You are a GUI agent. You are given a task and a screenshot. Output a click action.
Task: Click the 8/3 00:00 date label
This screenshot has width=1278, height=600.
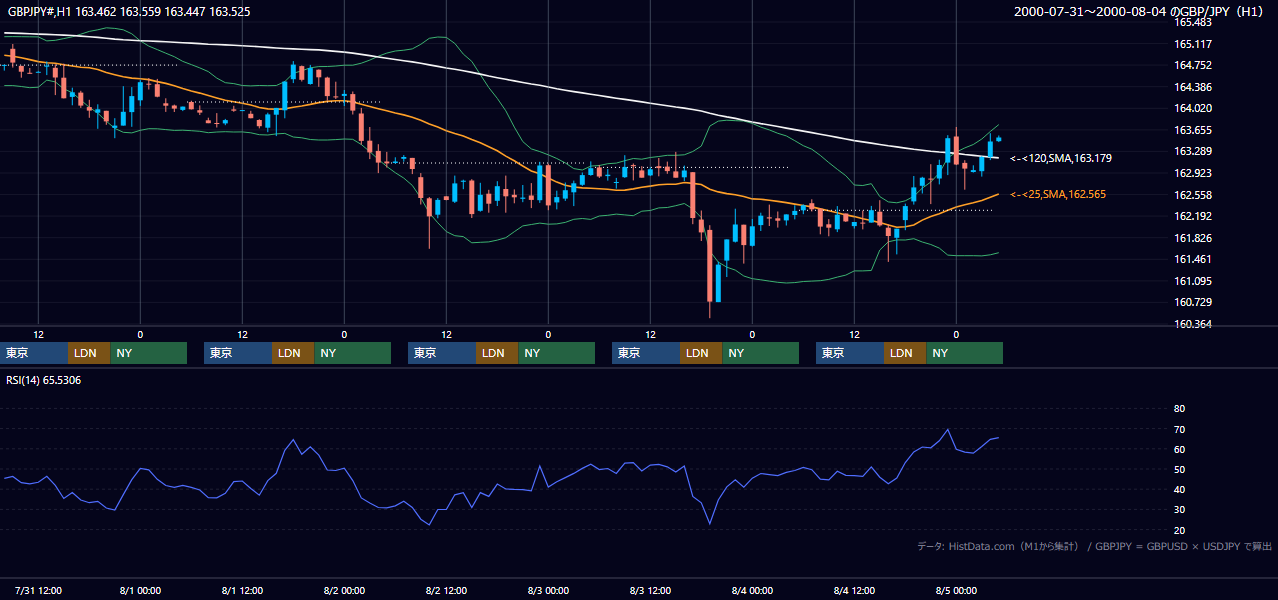549,591
